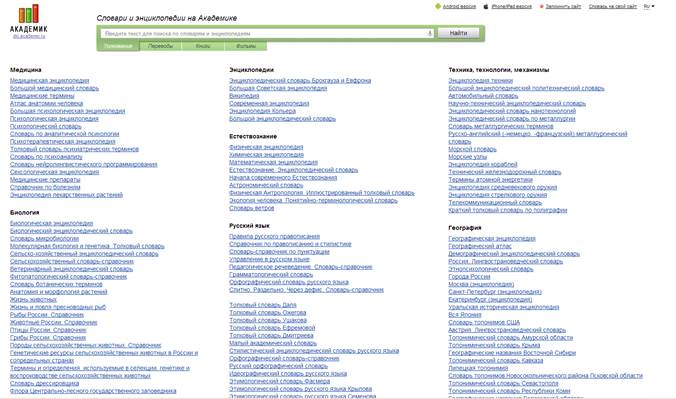Open Города России link

(x=469, y=276)
